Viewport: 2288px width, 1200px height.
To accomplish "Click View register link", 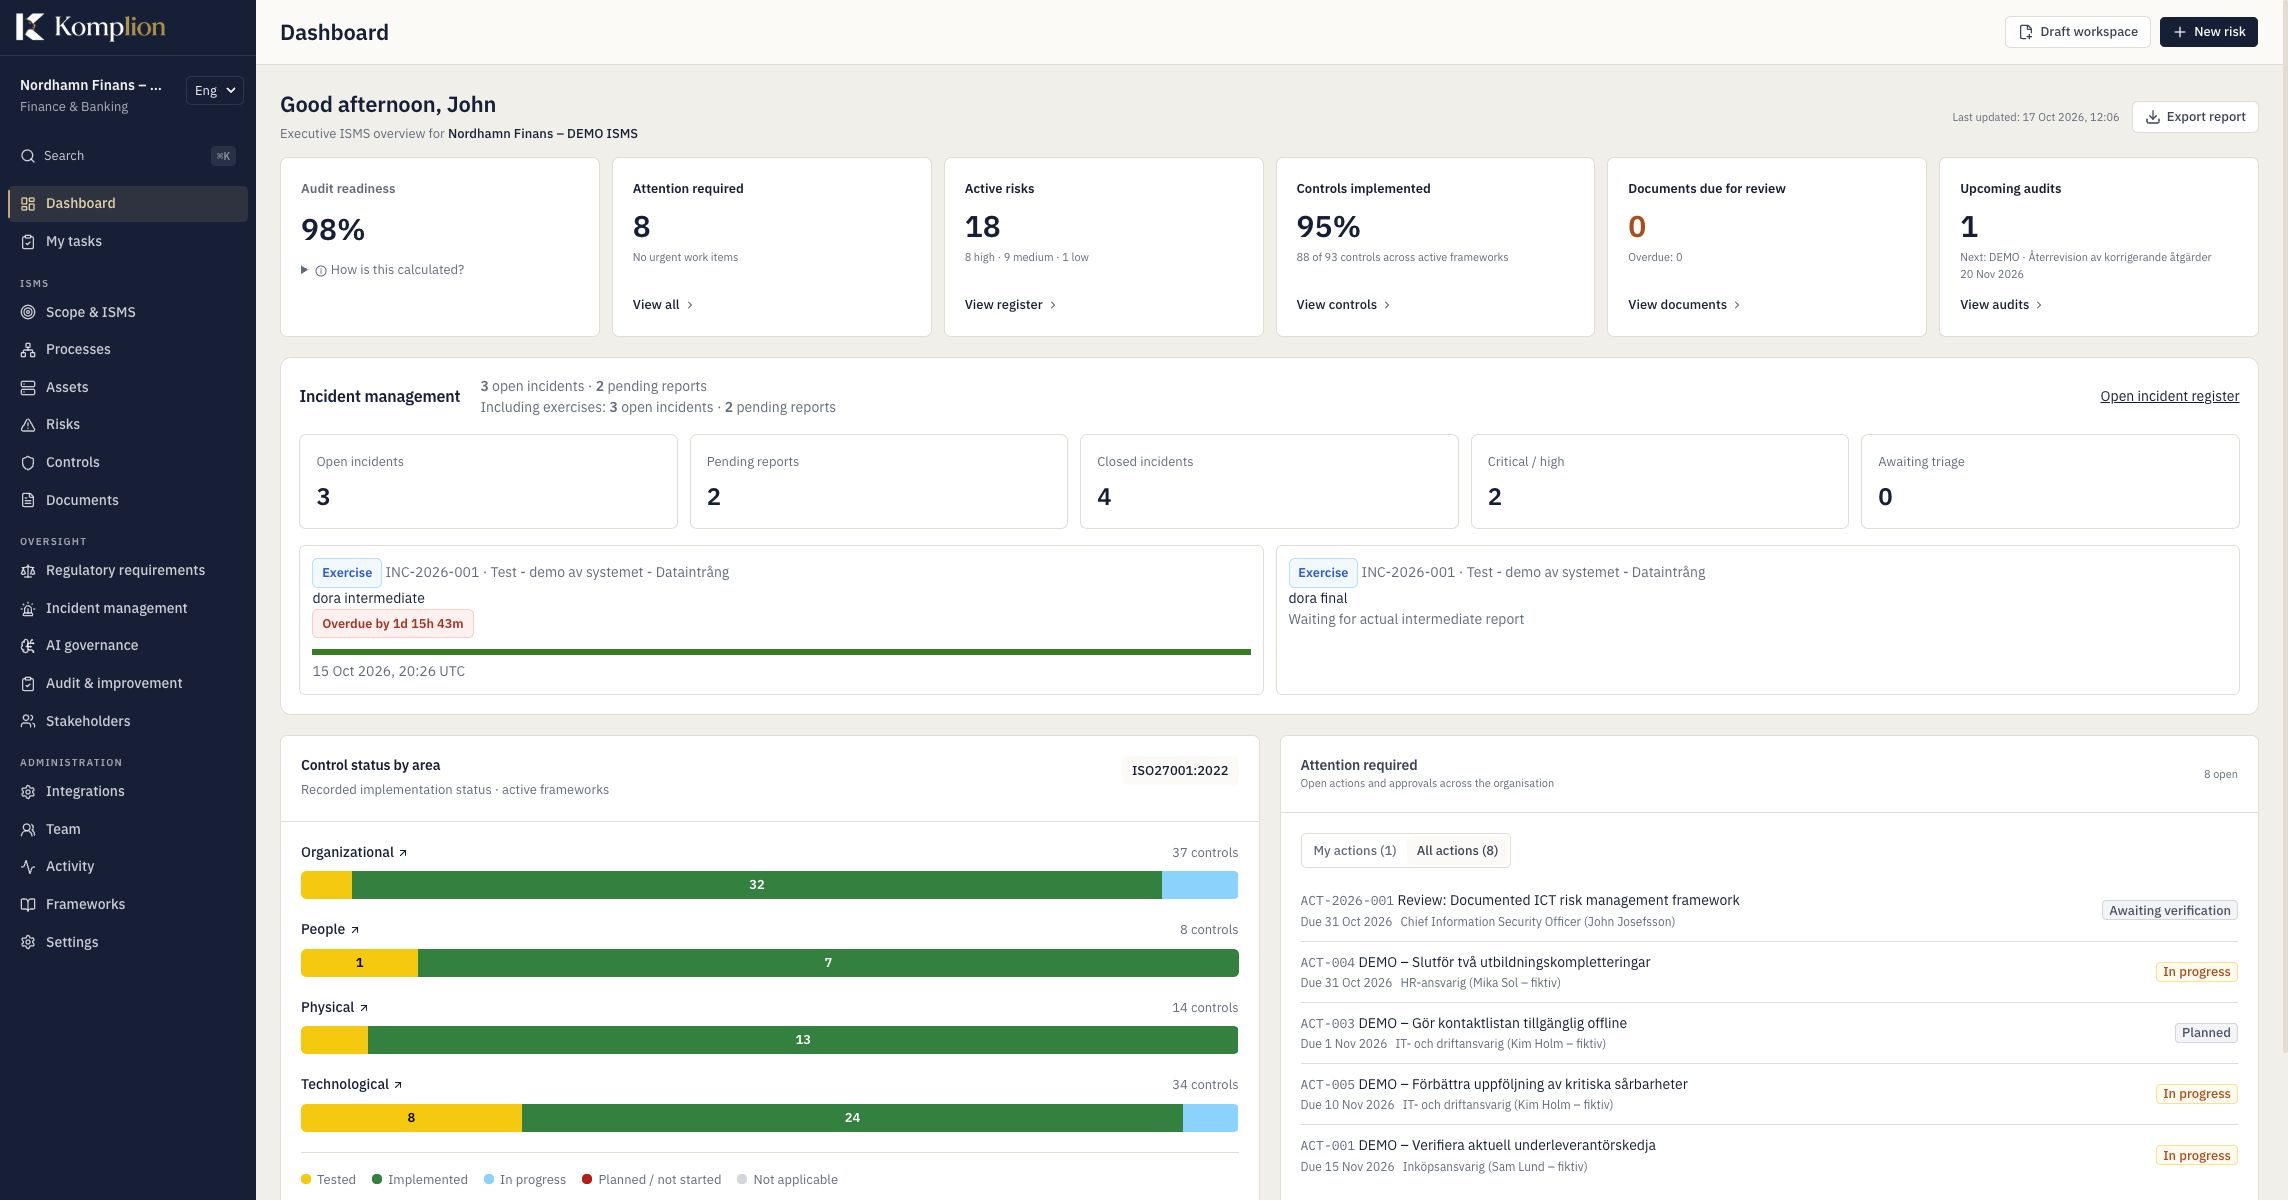I will (1010, 305).
